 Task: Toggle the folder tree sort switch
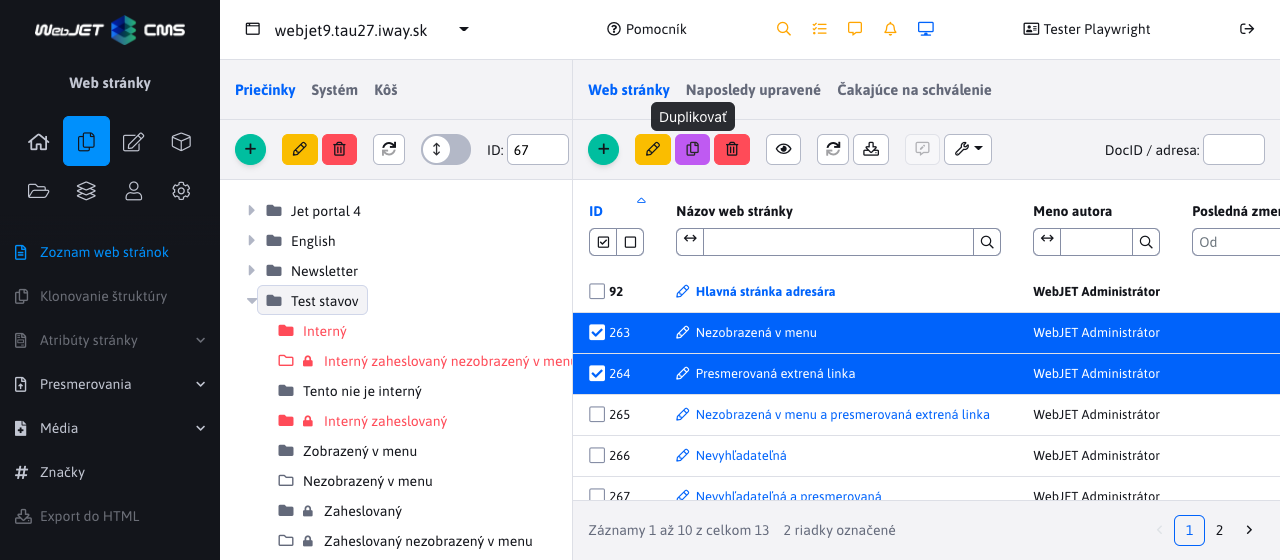pos(446,150)
